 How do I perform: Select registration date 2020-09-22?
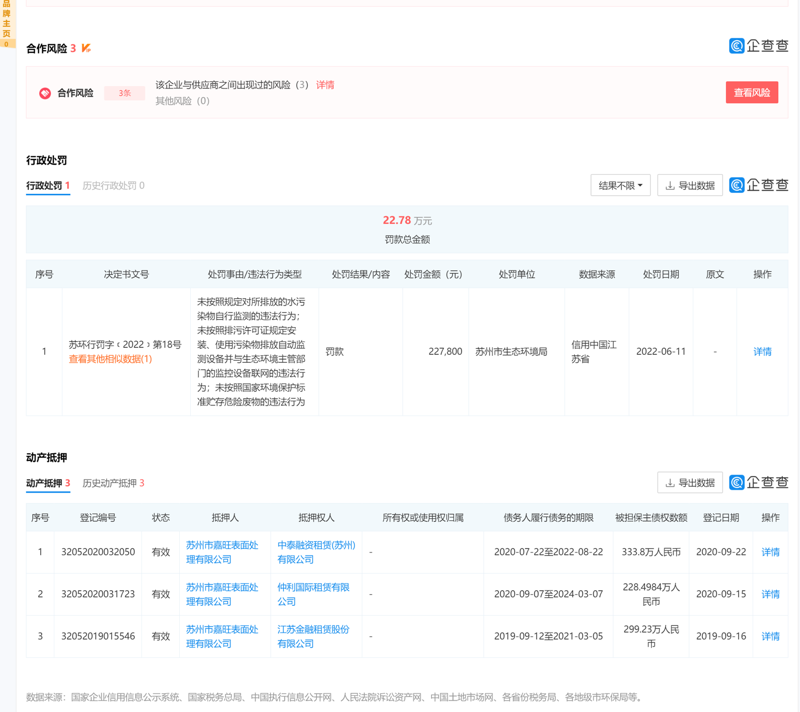[x=721, y=552]
